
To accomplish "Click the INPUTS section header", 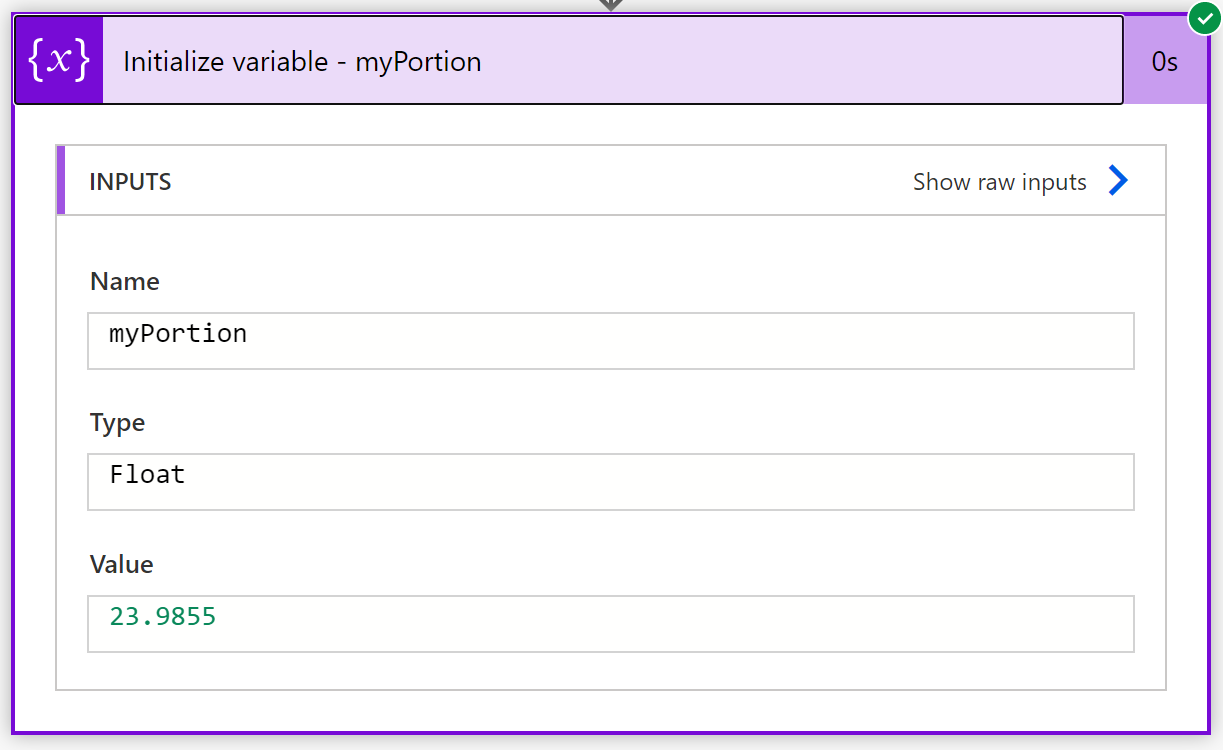I will [130, 181].
